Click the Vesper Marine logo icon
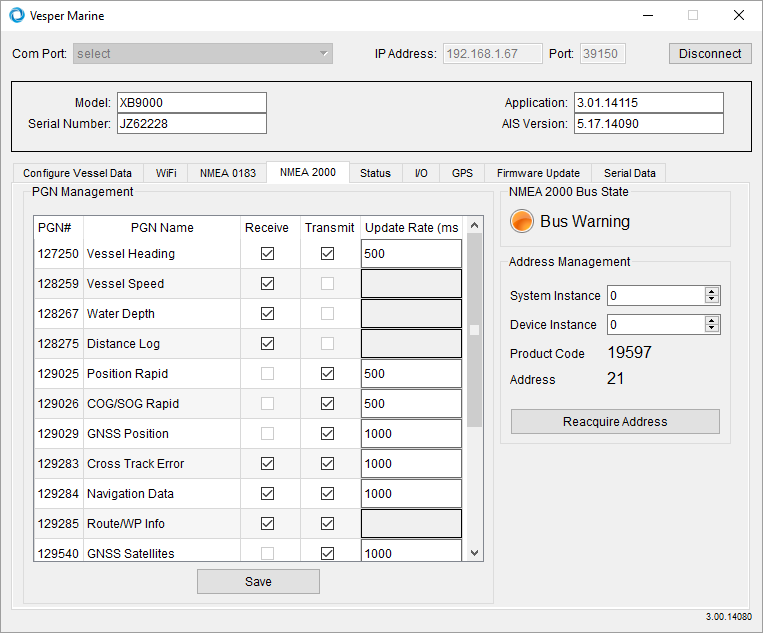The height and width of the screenshot is (633, 763). (17, 15)
